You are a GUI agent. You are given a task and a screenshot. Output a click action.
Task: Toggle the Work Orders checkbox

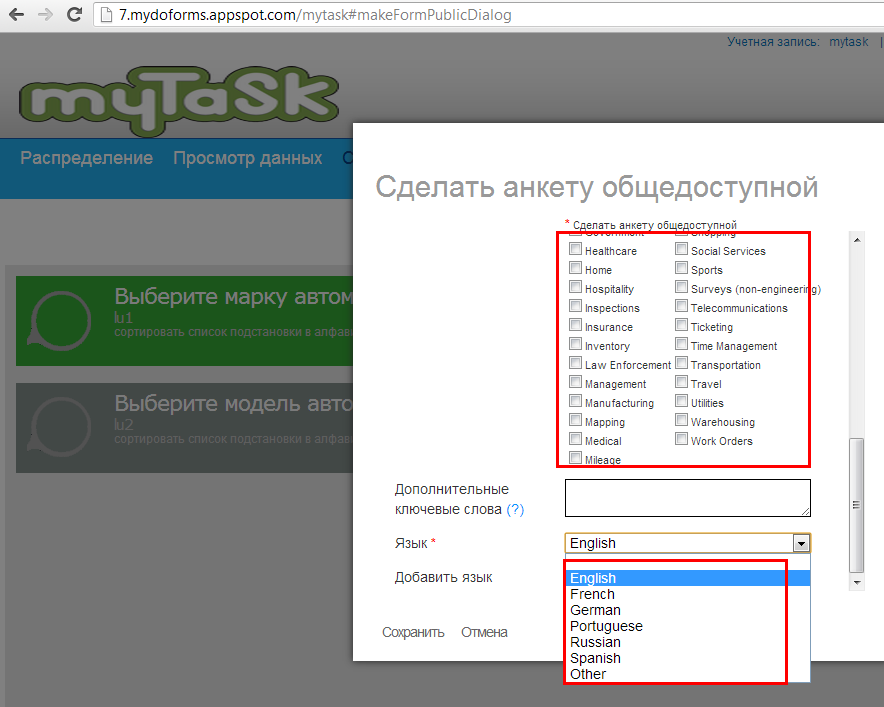coord(681,440)
